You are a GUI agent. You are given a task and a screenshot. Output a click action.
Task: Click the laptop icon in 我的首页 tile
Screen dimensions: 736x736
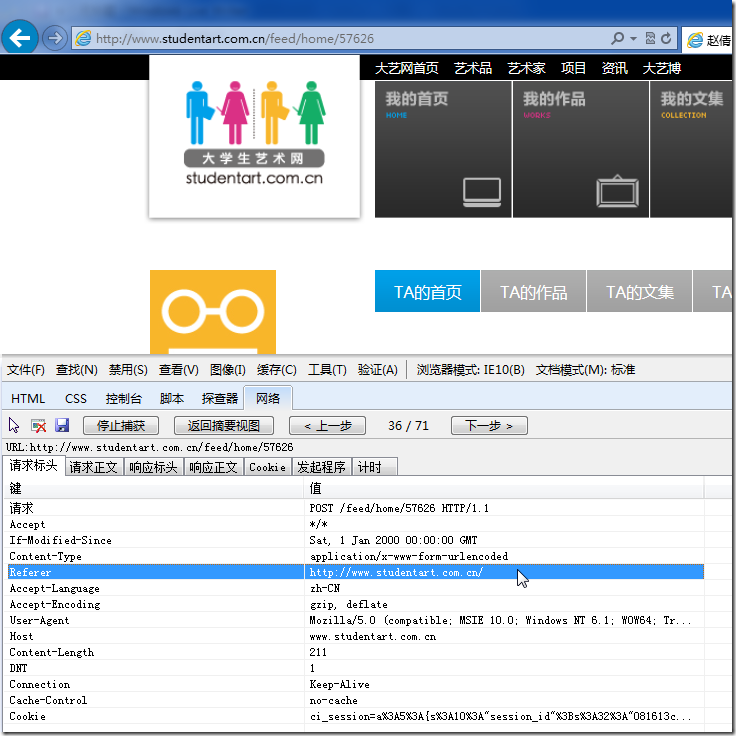click(482, 192)
